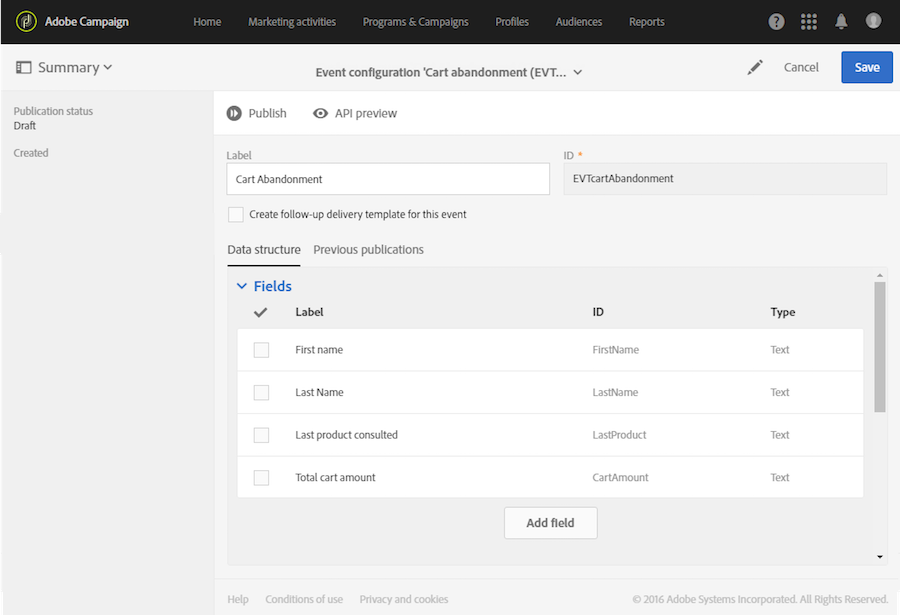This screenshot has width=900, height=615.
Task: Enable follow-up delivery template checkbox
Action: (x=236, y=214)
